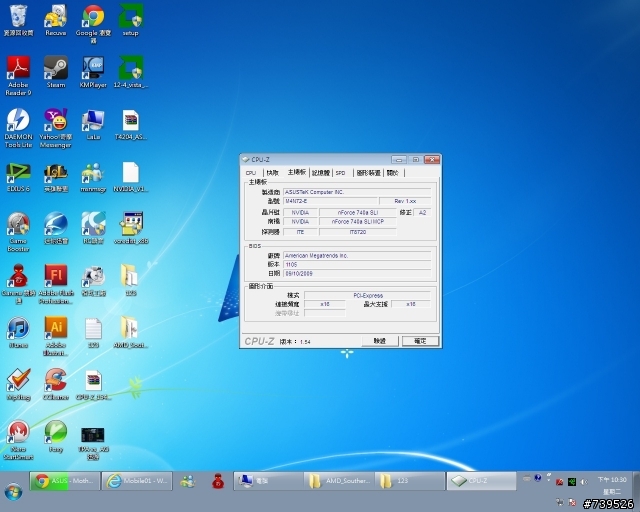Switch to the Chrome ASUS taskbar window
Viewport: 640px width, 512px height.
[x=64, y=481]
